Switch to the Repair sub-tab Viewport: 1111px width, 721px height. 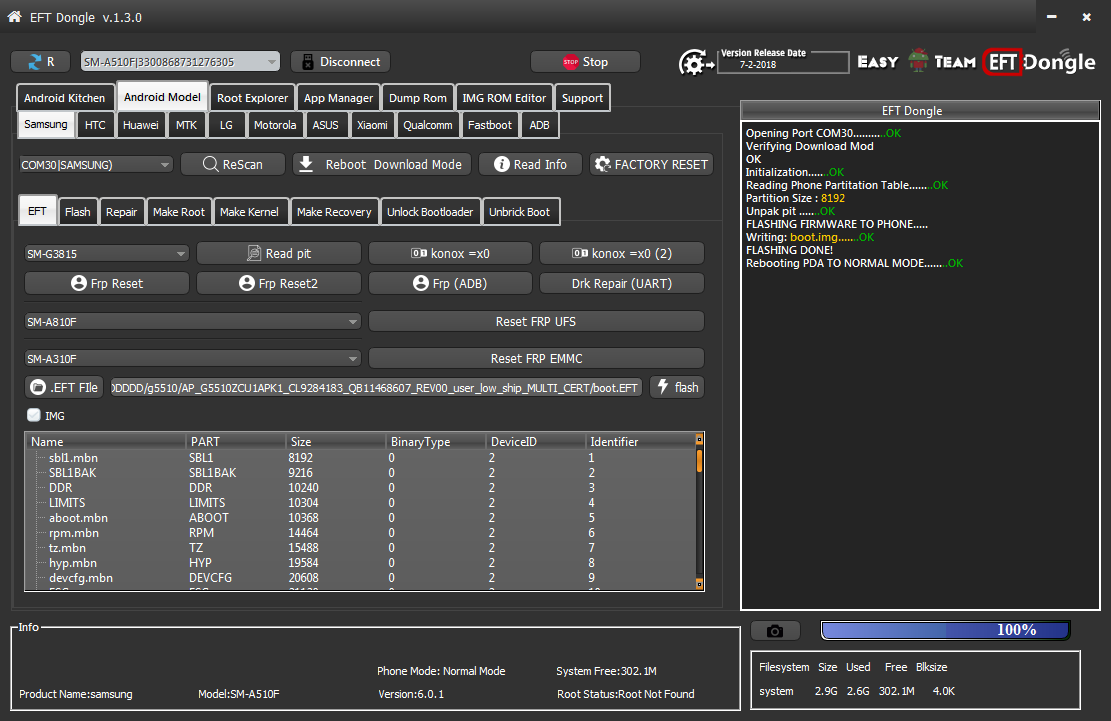tap(121, 212)
